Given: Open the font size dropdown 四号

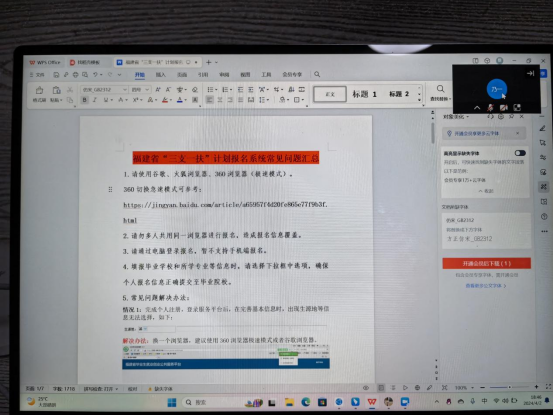Looking at the screenshot, I should click(x=140, y=90).
